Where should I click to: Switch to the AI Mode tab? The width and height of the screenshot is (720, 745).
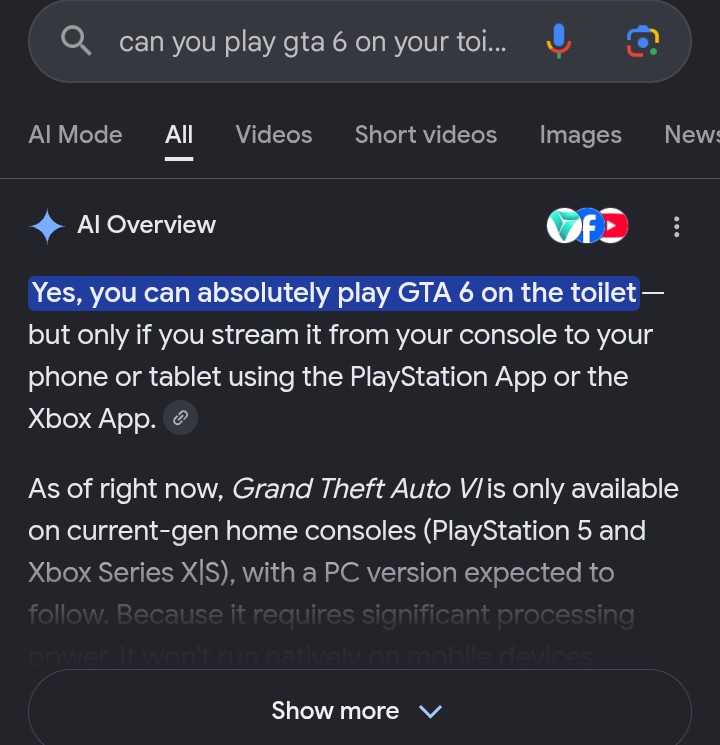[x=75, y=134]
